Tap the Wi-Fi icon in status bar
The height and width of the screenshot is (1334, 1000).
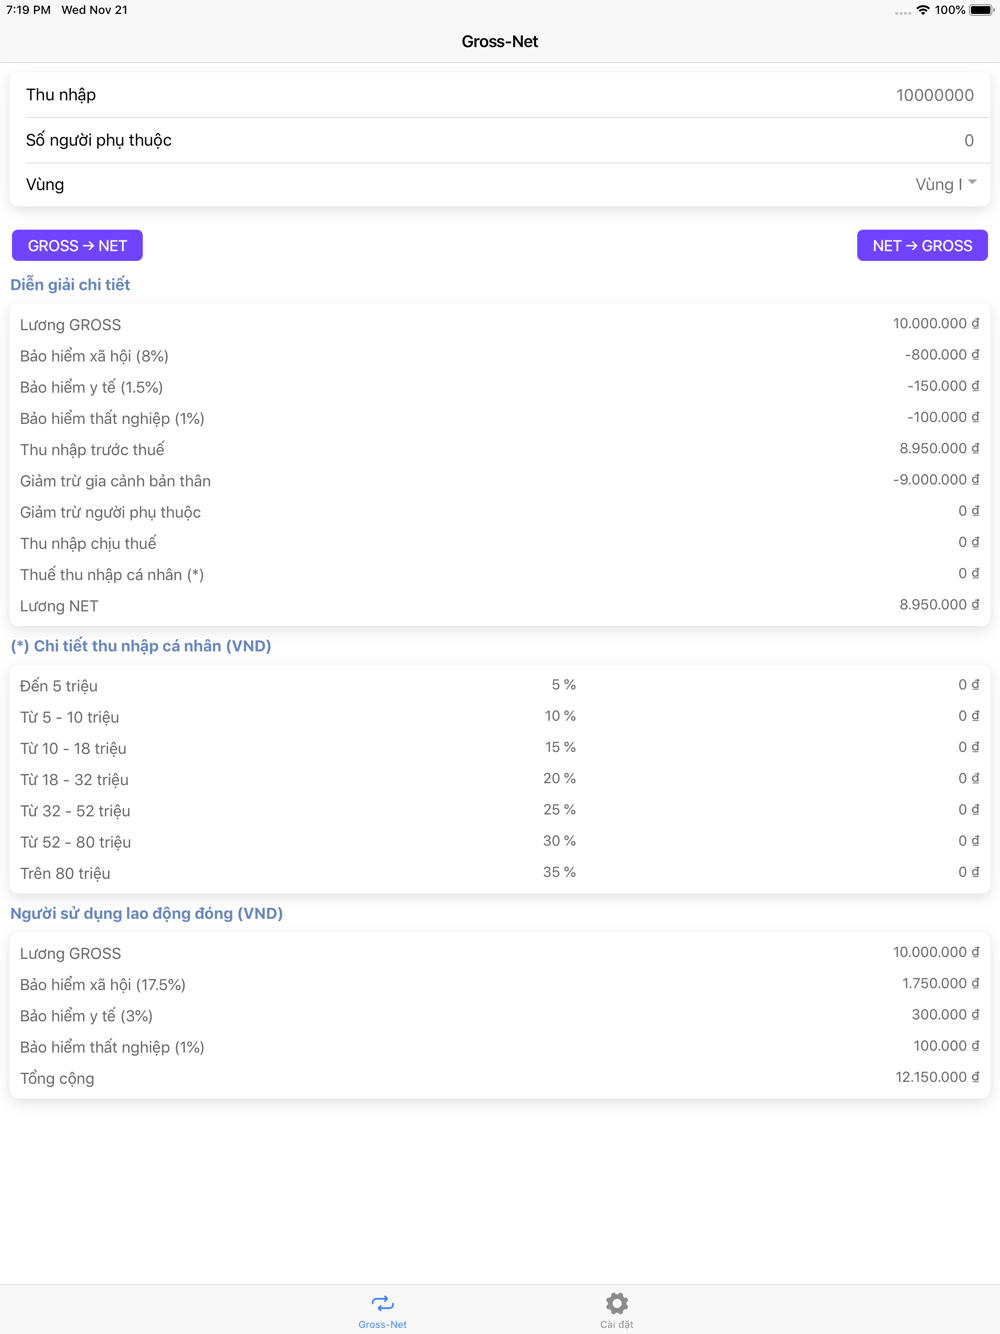(922, 10)
